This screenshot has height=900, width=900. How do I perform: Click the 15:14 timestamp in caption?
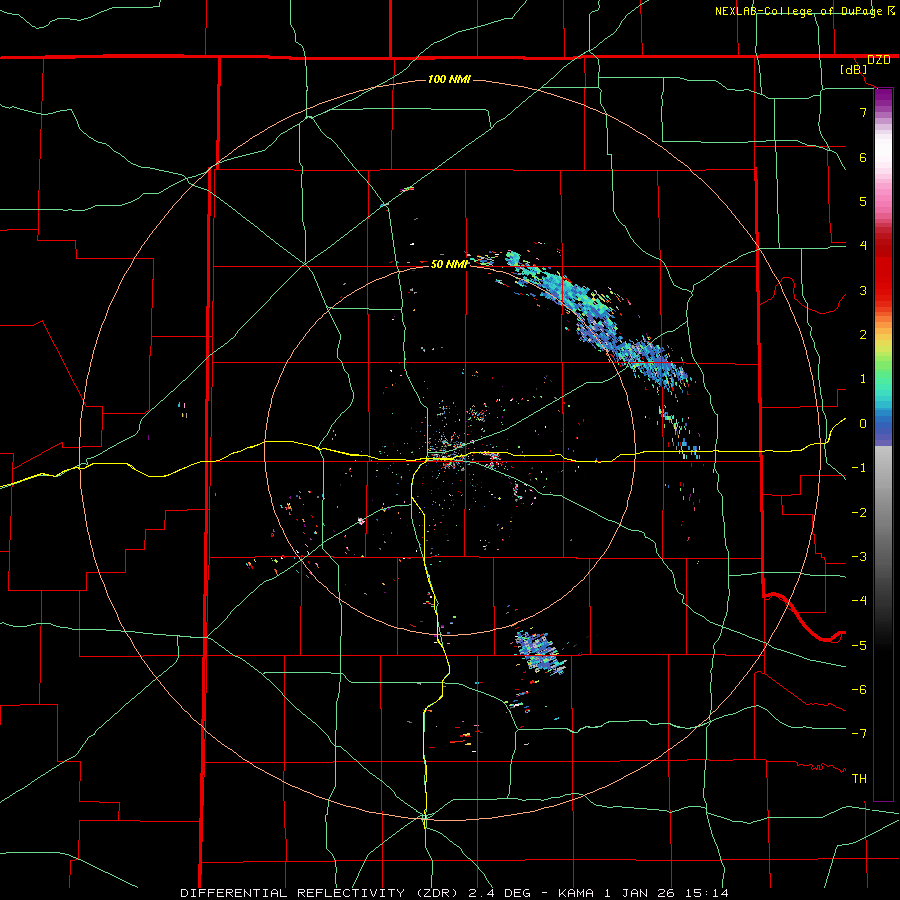click(x=707, y=893)
